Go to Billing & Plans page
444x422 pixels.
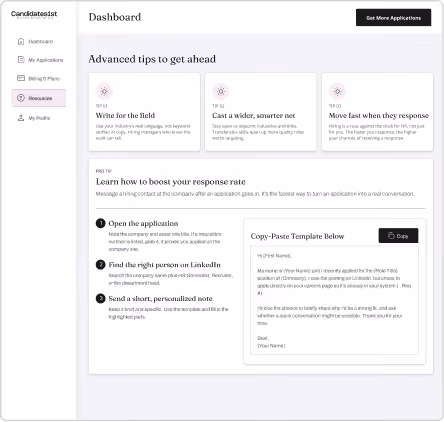coord(39,78)
